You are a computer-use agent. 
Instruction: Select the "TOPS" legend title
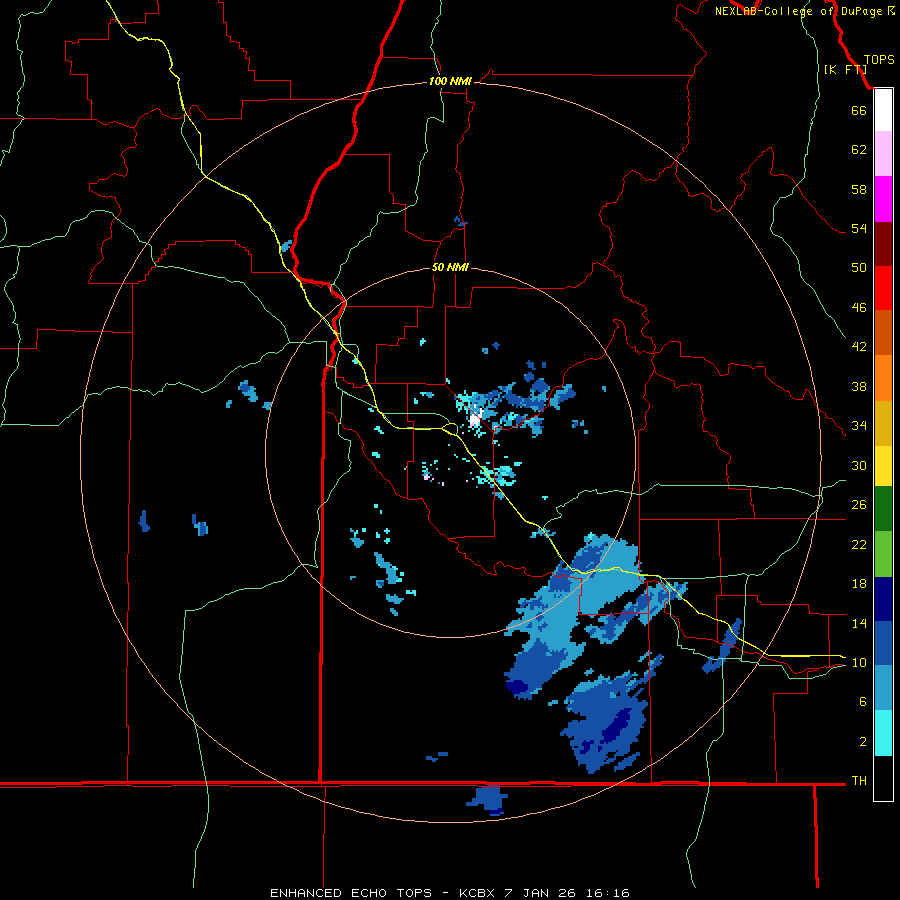(879, 60)
